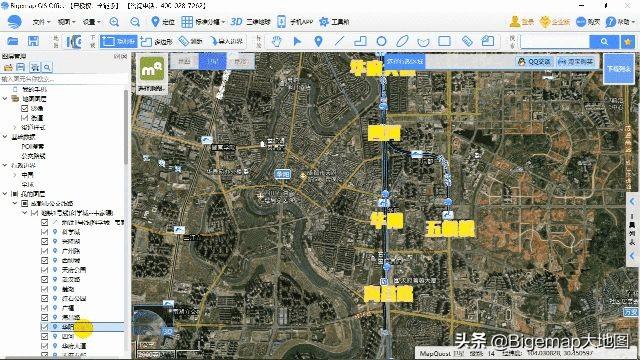
Task: Click the zoom in magnifier icon
Action: [114, 22]
